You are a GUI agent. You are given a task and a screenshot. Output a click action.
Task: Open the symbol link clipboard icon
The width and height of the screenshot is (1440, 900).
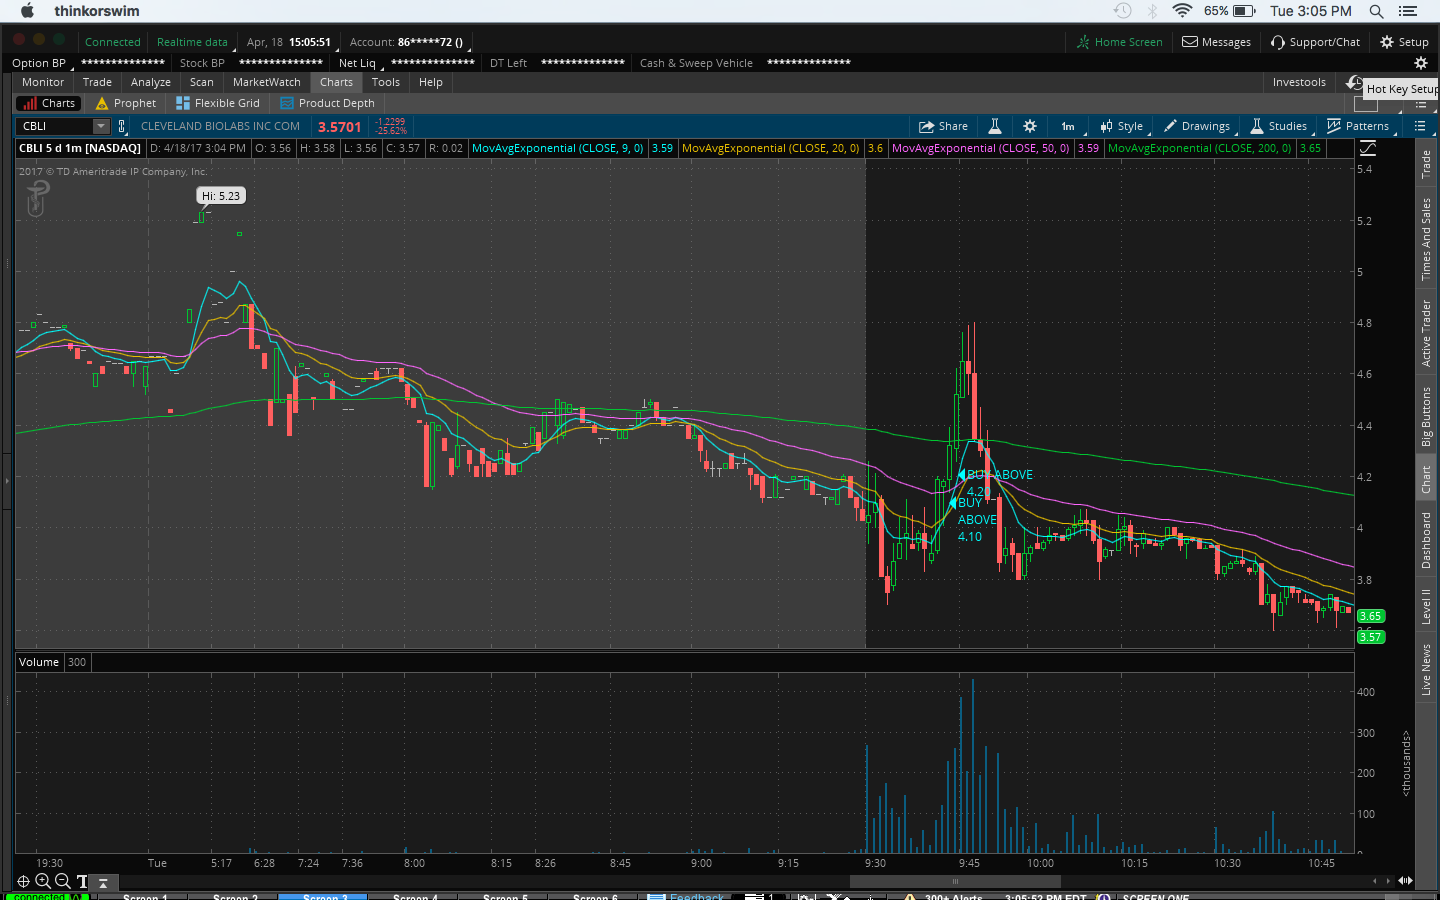(x=122, y=126)
